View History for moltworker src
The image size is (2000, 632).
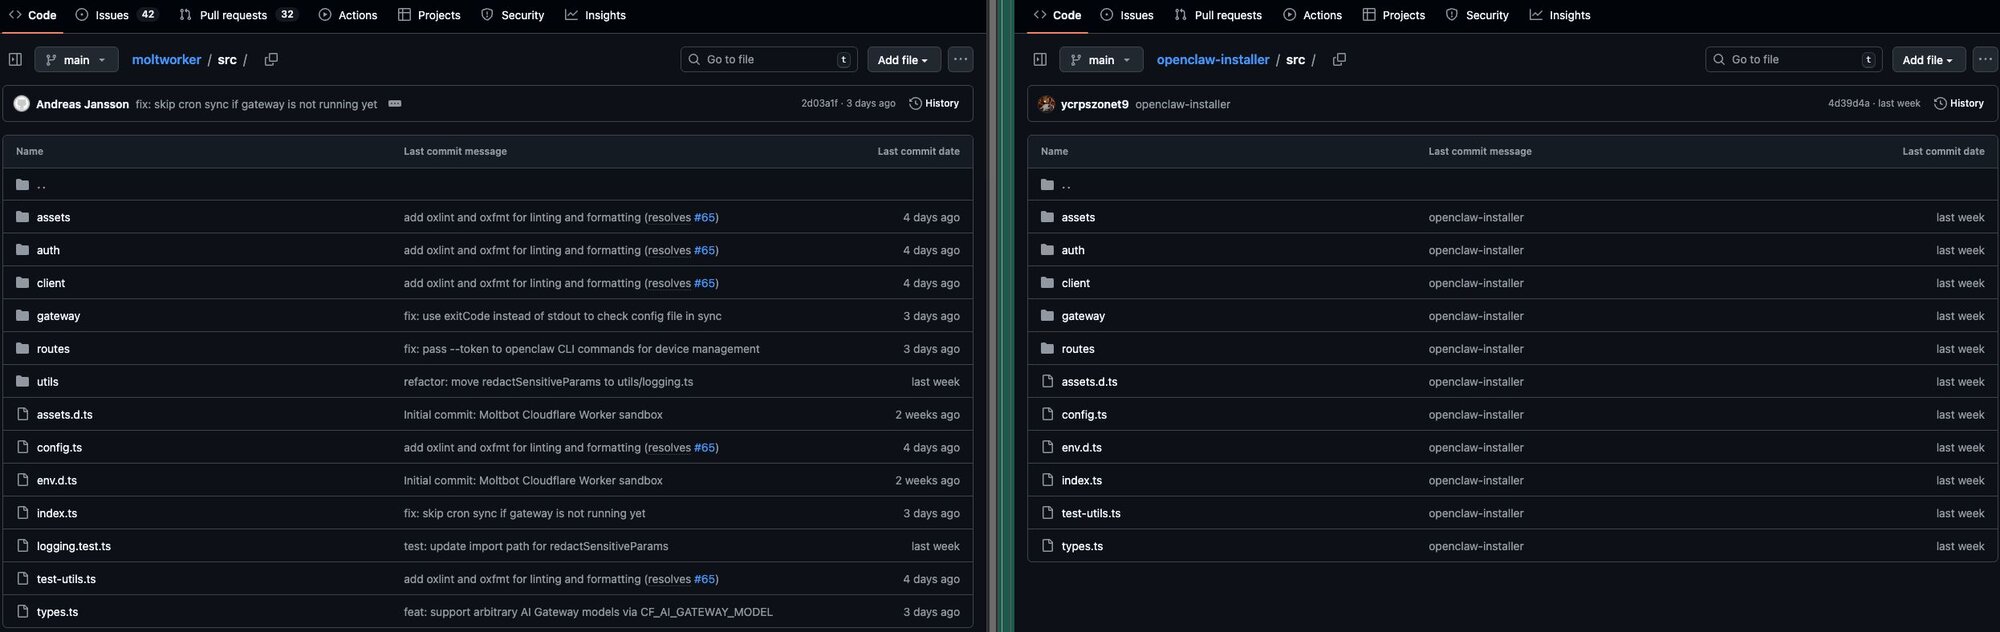934,104
